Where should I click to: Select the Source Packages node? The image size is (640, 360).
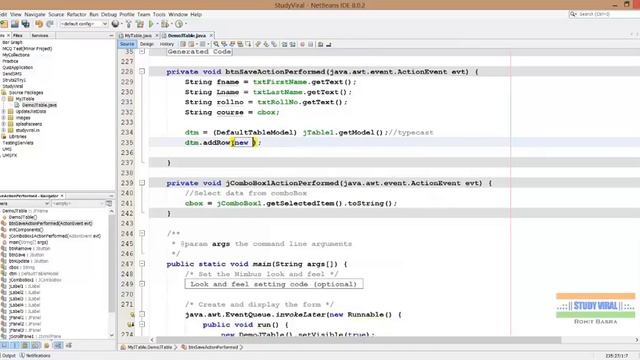point(26,93)
